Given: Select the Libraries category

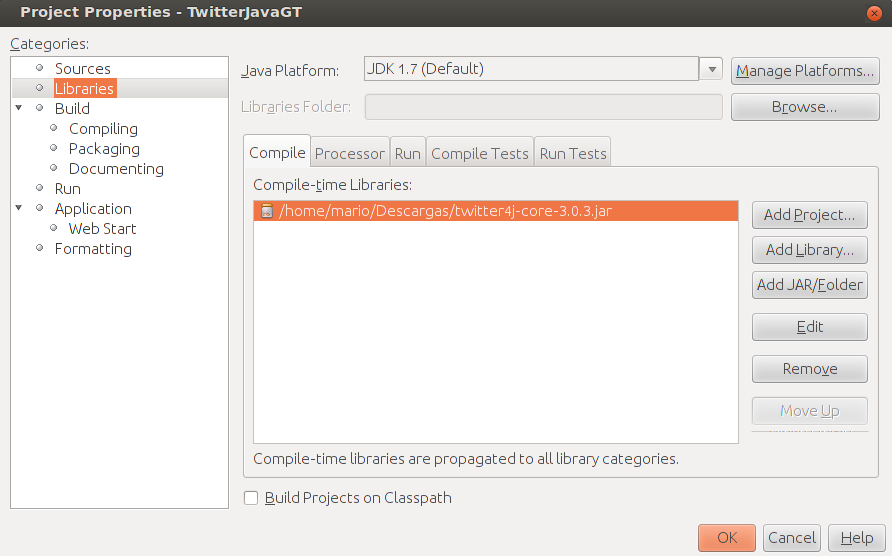Looking at the screenshot, I should click(x=85, y=88).
